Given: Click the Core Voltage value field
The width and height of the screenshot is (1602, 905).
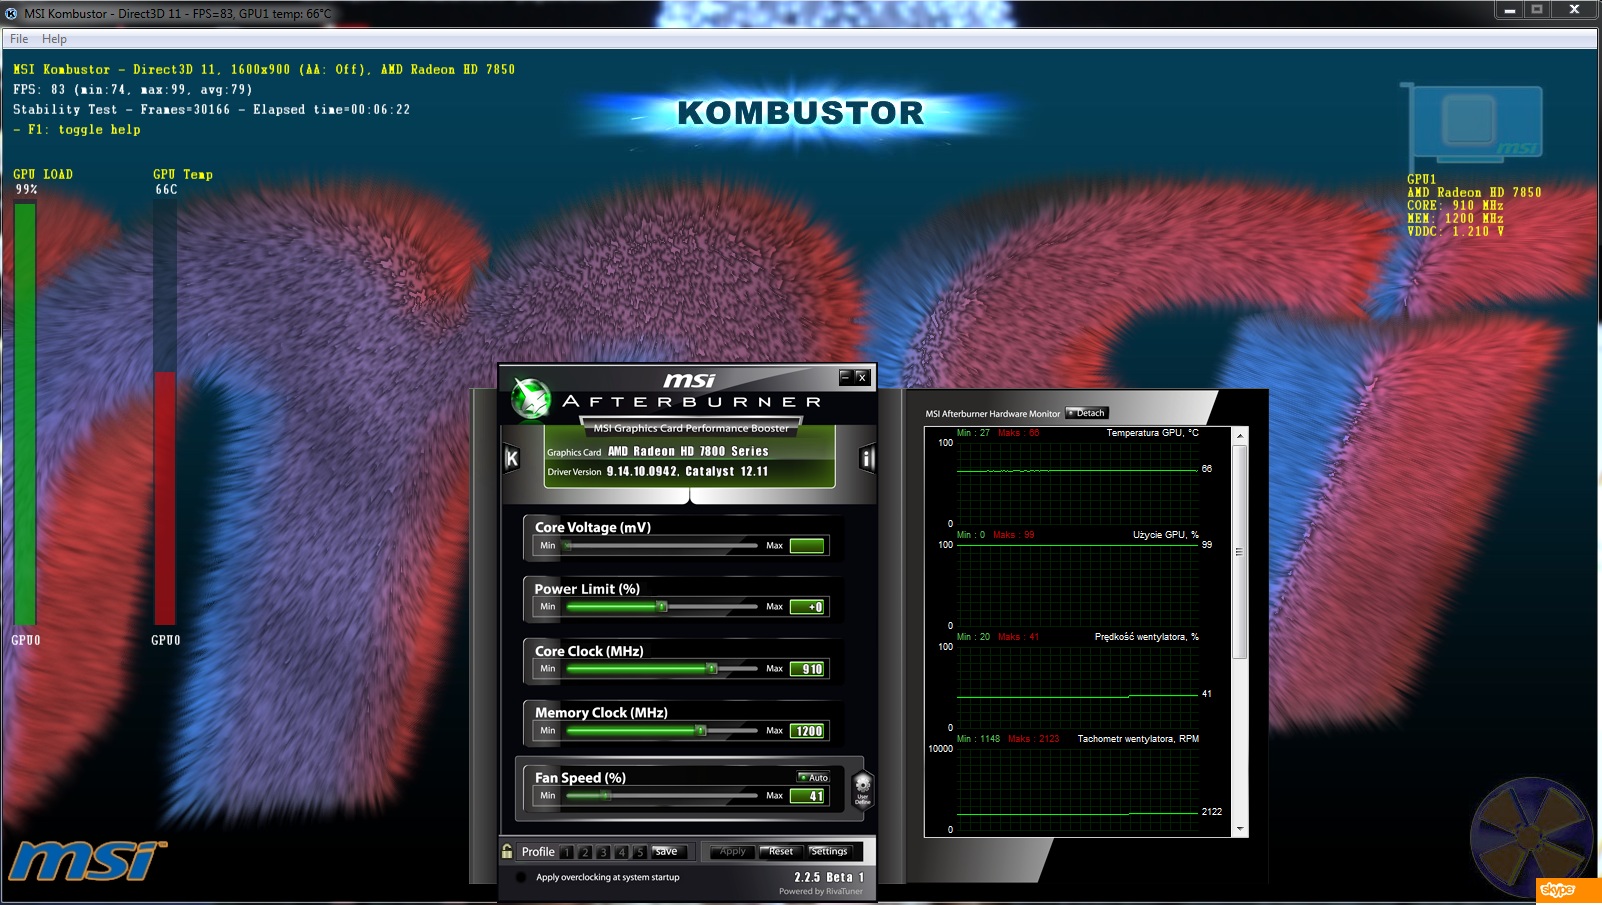Looking at the screenshot, I should click(807, 546).
